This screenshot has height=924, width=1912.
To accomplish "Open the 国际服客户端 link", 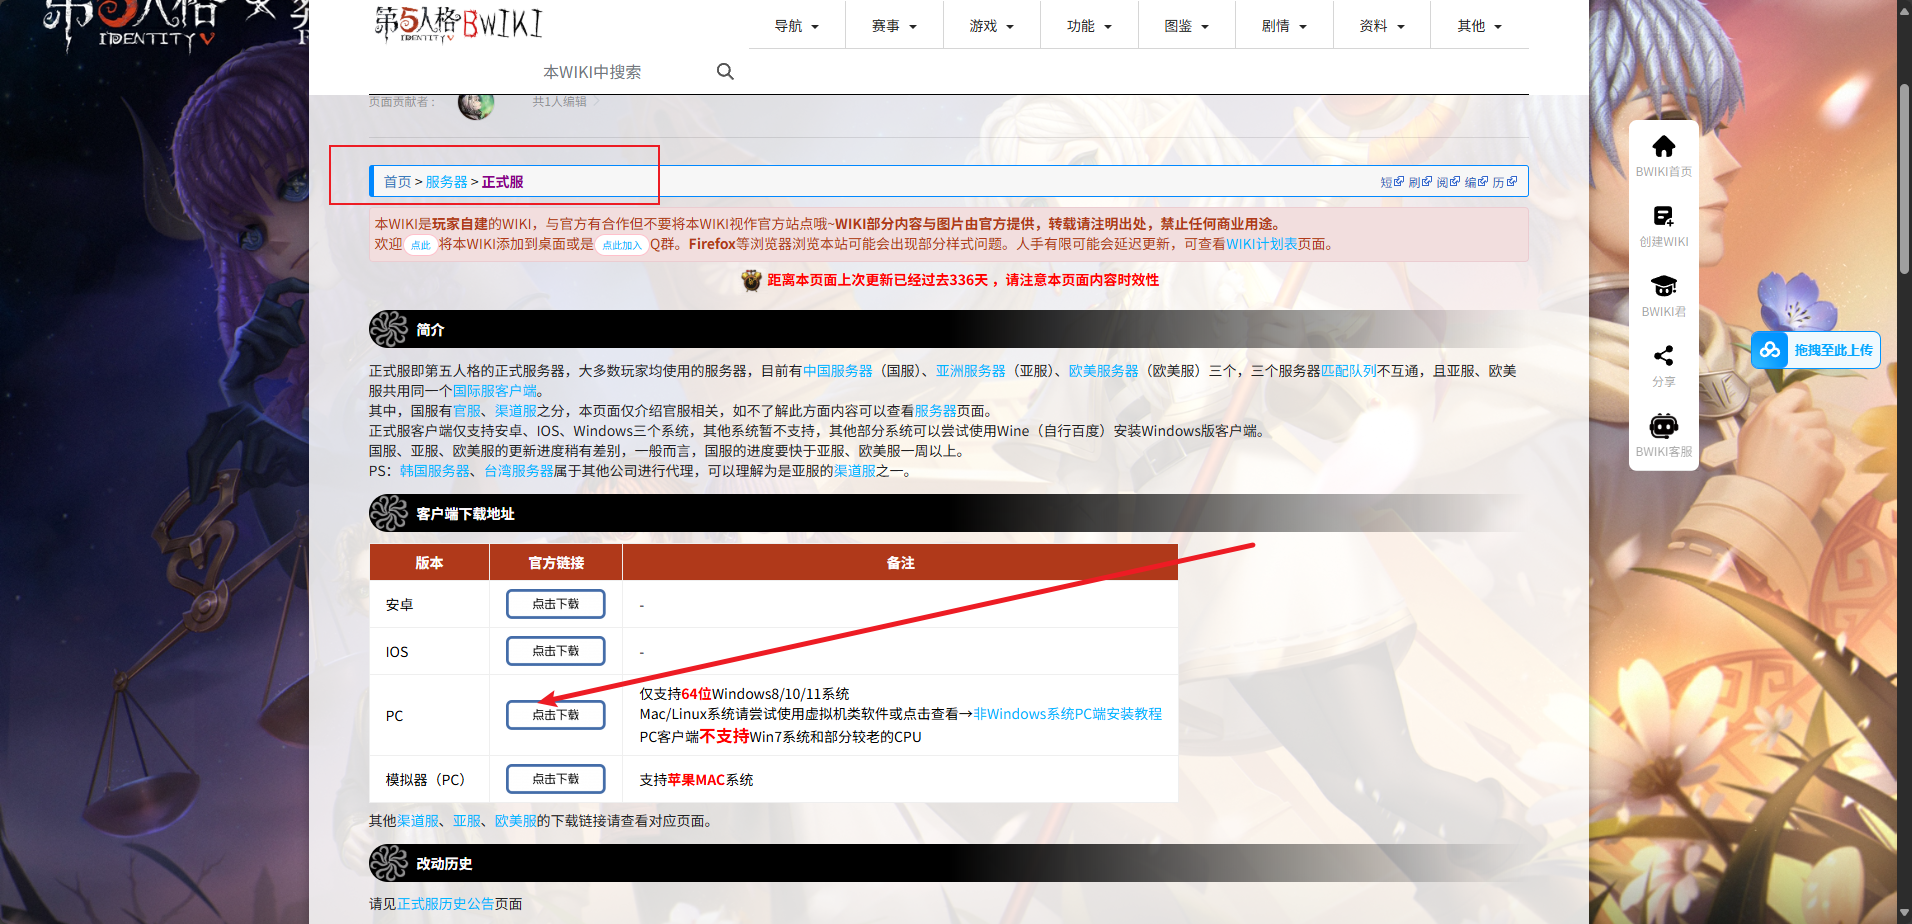I will click(494, 391).
